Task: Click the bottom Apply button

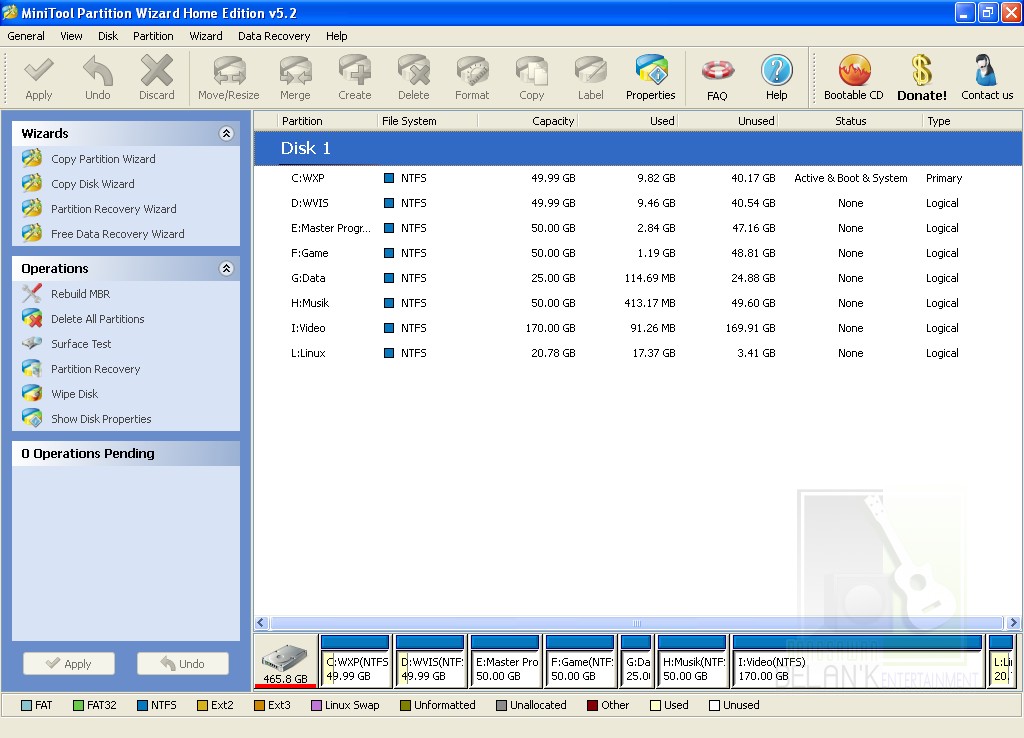Action: click(69, 664)
